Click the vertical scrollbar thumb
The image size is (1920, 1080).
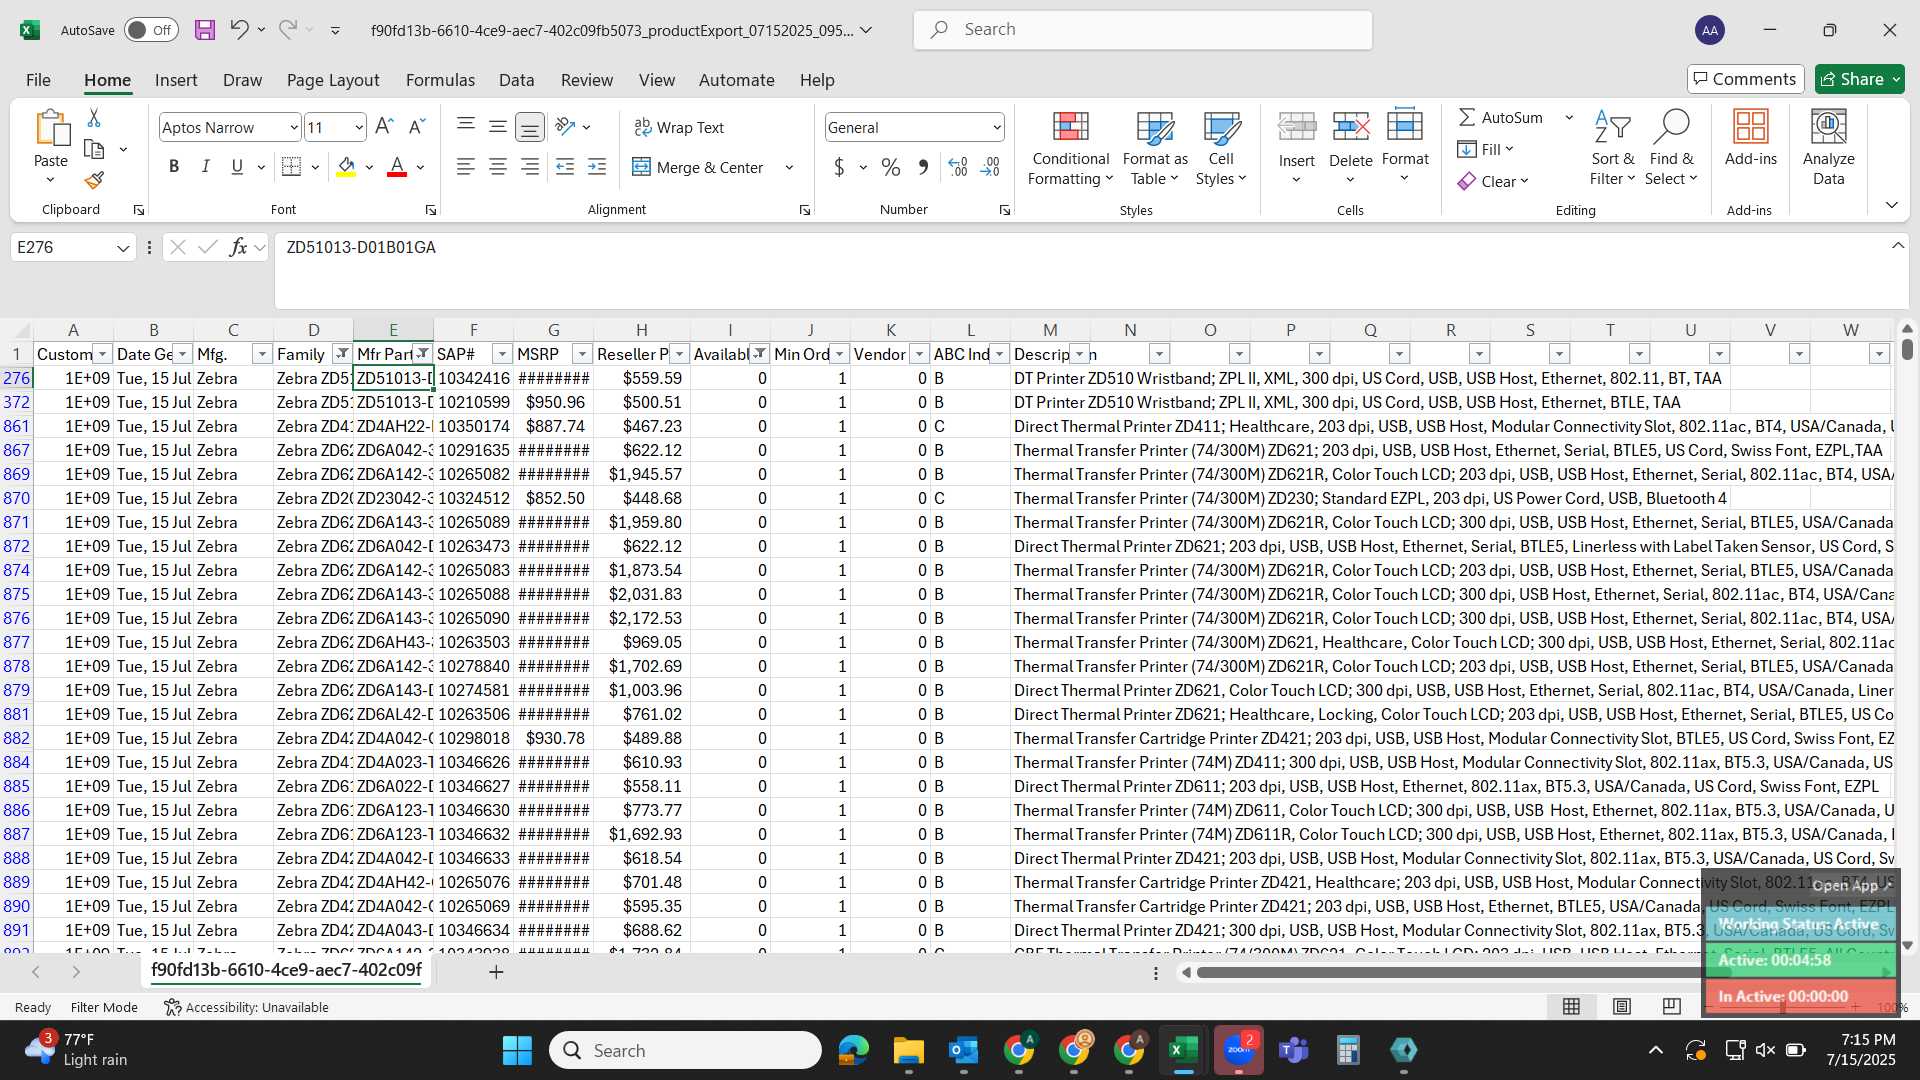pos(1907,349)
